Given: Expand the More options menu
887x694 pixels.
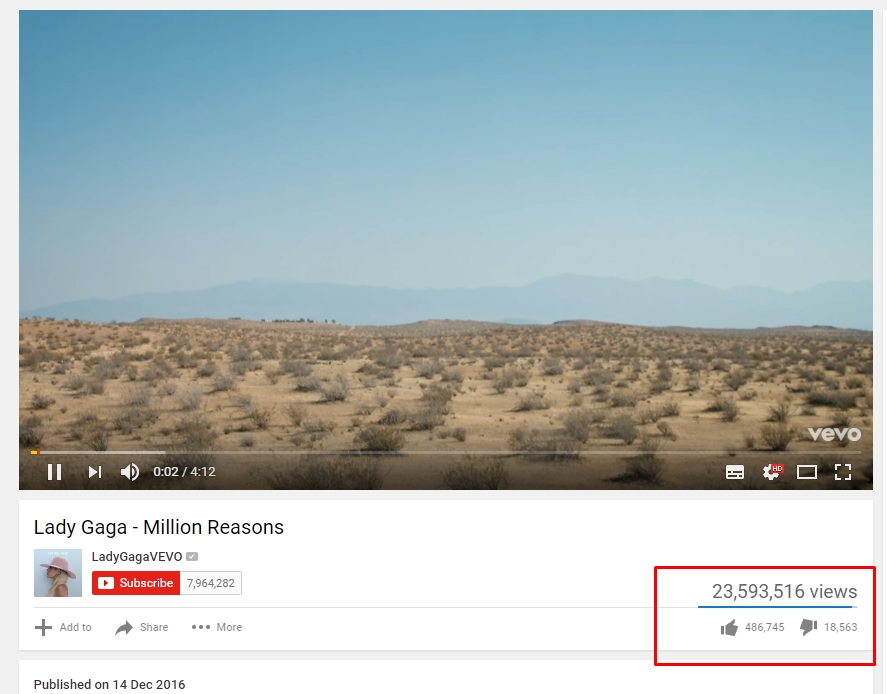Looking at the screenshot, I should tap(217, 627).
